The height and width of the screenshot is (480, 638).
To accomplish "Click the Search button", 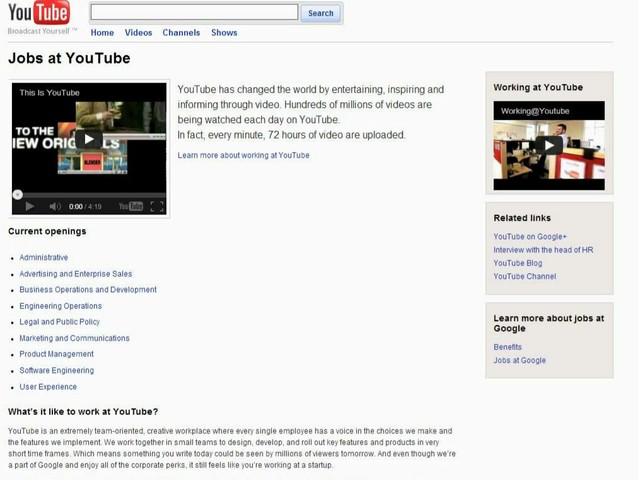I will click(321, 13).
